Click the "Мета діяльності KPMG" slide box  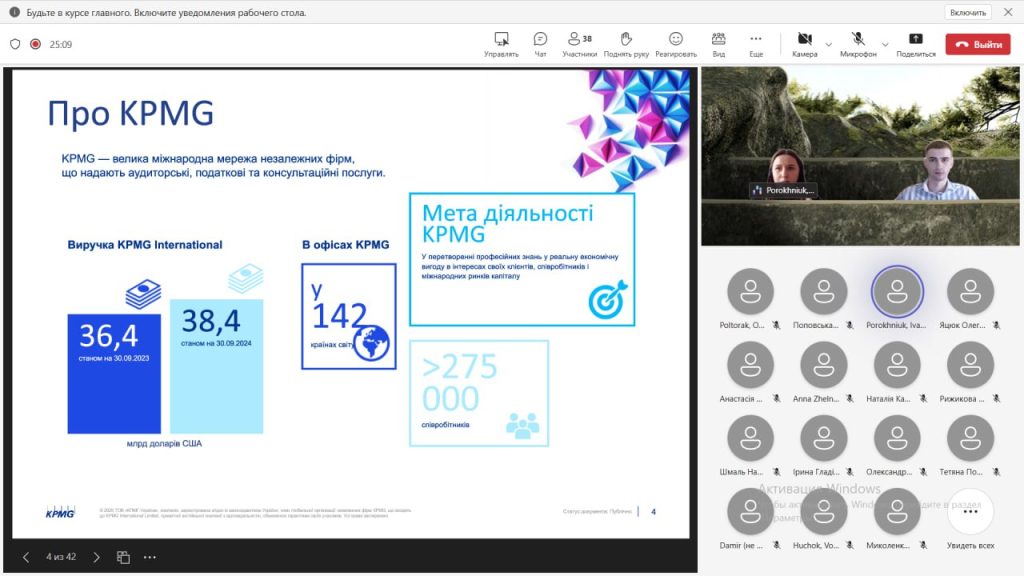tap(522, 259)
